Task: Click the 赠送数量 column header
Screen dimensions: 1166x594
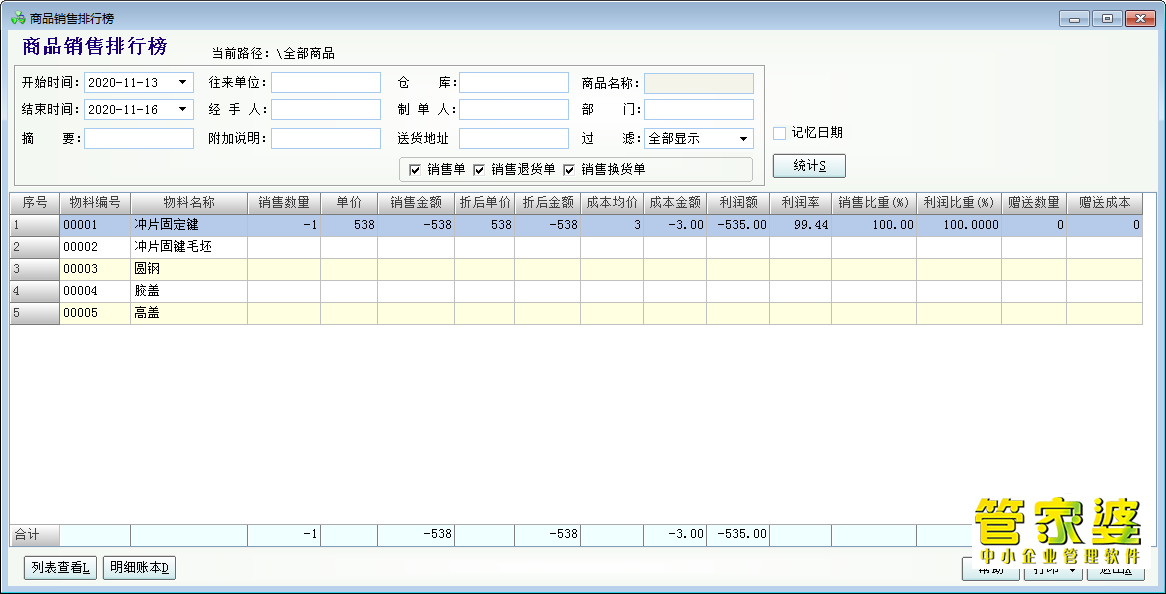Action: 1034,203
